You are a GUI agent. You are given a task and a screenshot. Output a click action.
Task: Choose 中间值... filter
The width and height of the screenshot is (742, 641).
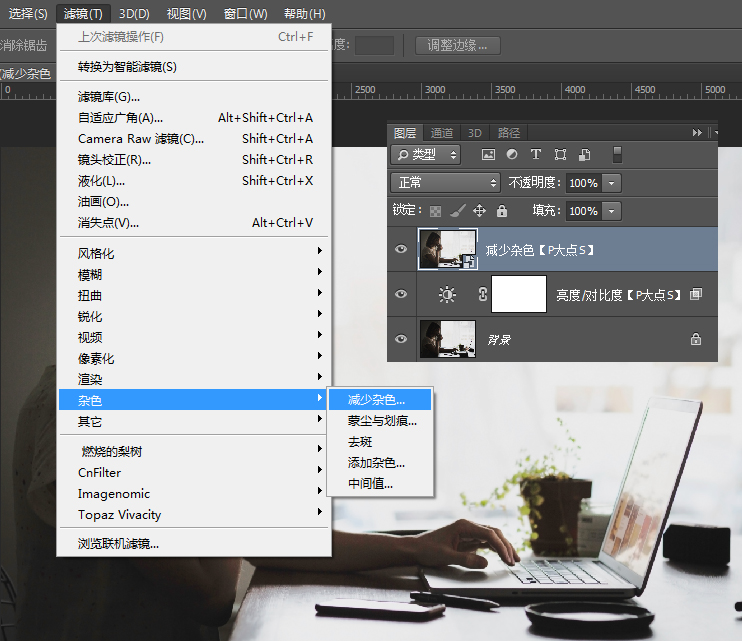380,483
